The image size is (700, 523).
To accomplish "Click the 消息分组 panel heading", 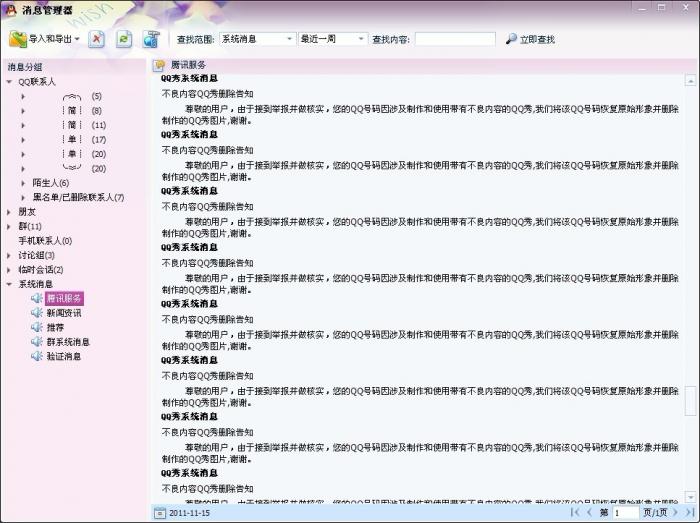I will pos(25,67).
